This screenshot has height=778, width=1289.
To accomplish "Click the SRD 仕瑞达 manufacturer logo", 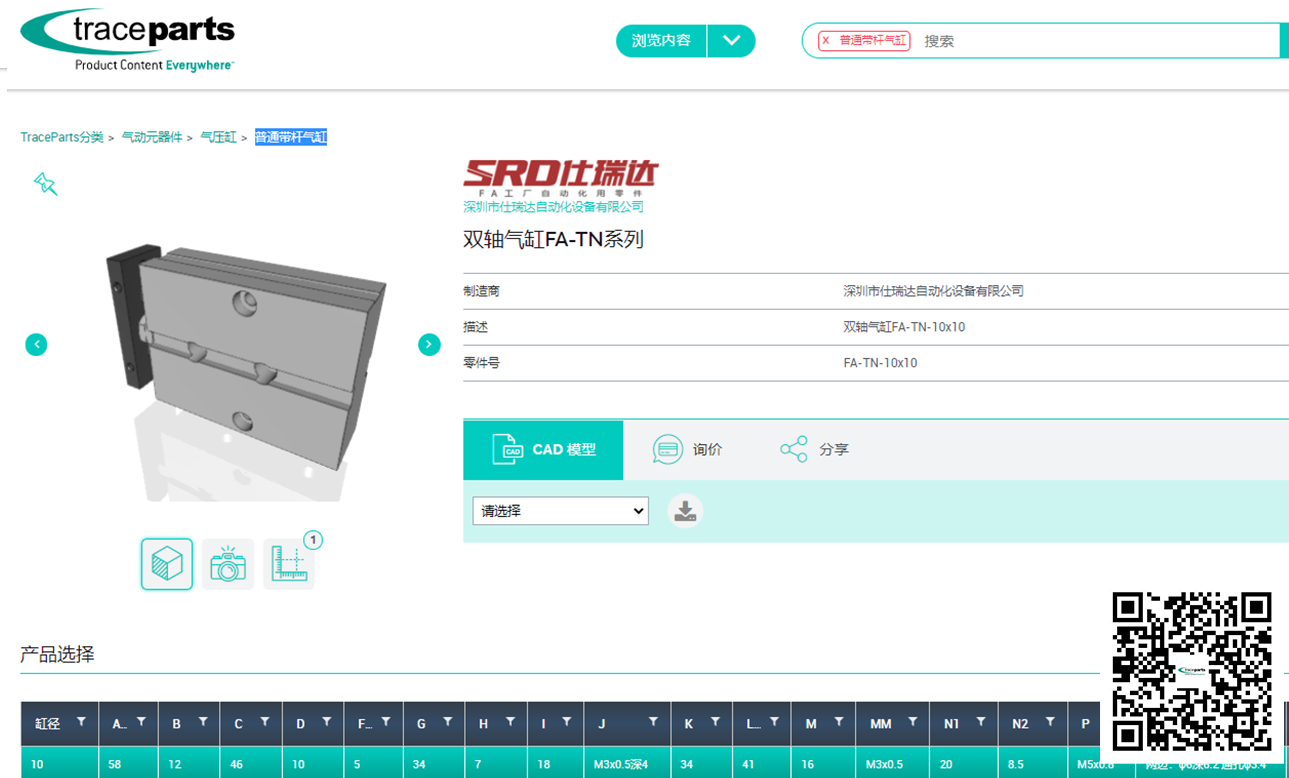I will (561, 177).
